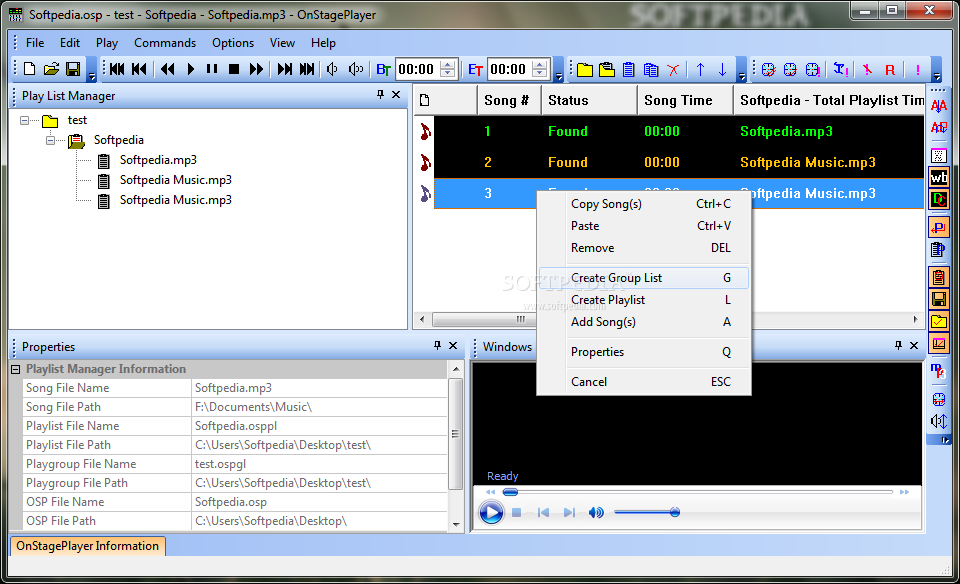The width and height of the screenshot is (960, 584).
Task: Click the BT 00:00 time input field
Action: point(418,69)
